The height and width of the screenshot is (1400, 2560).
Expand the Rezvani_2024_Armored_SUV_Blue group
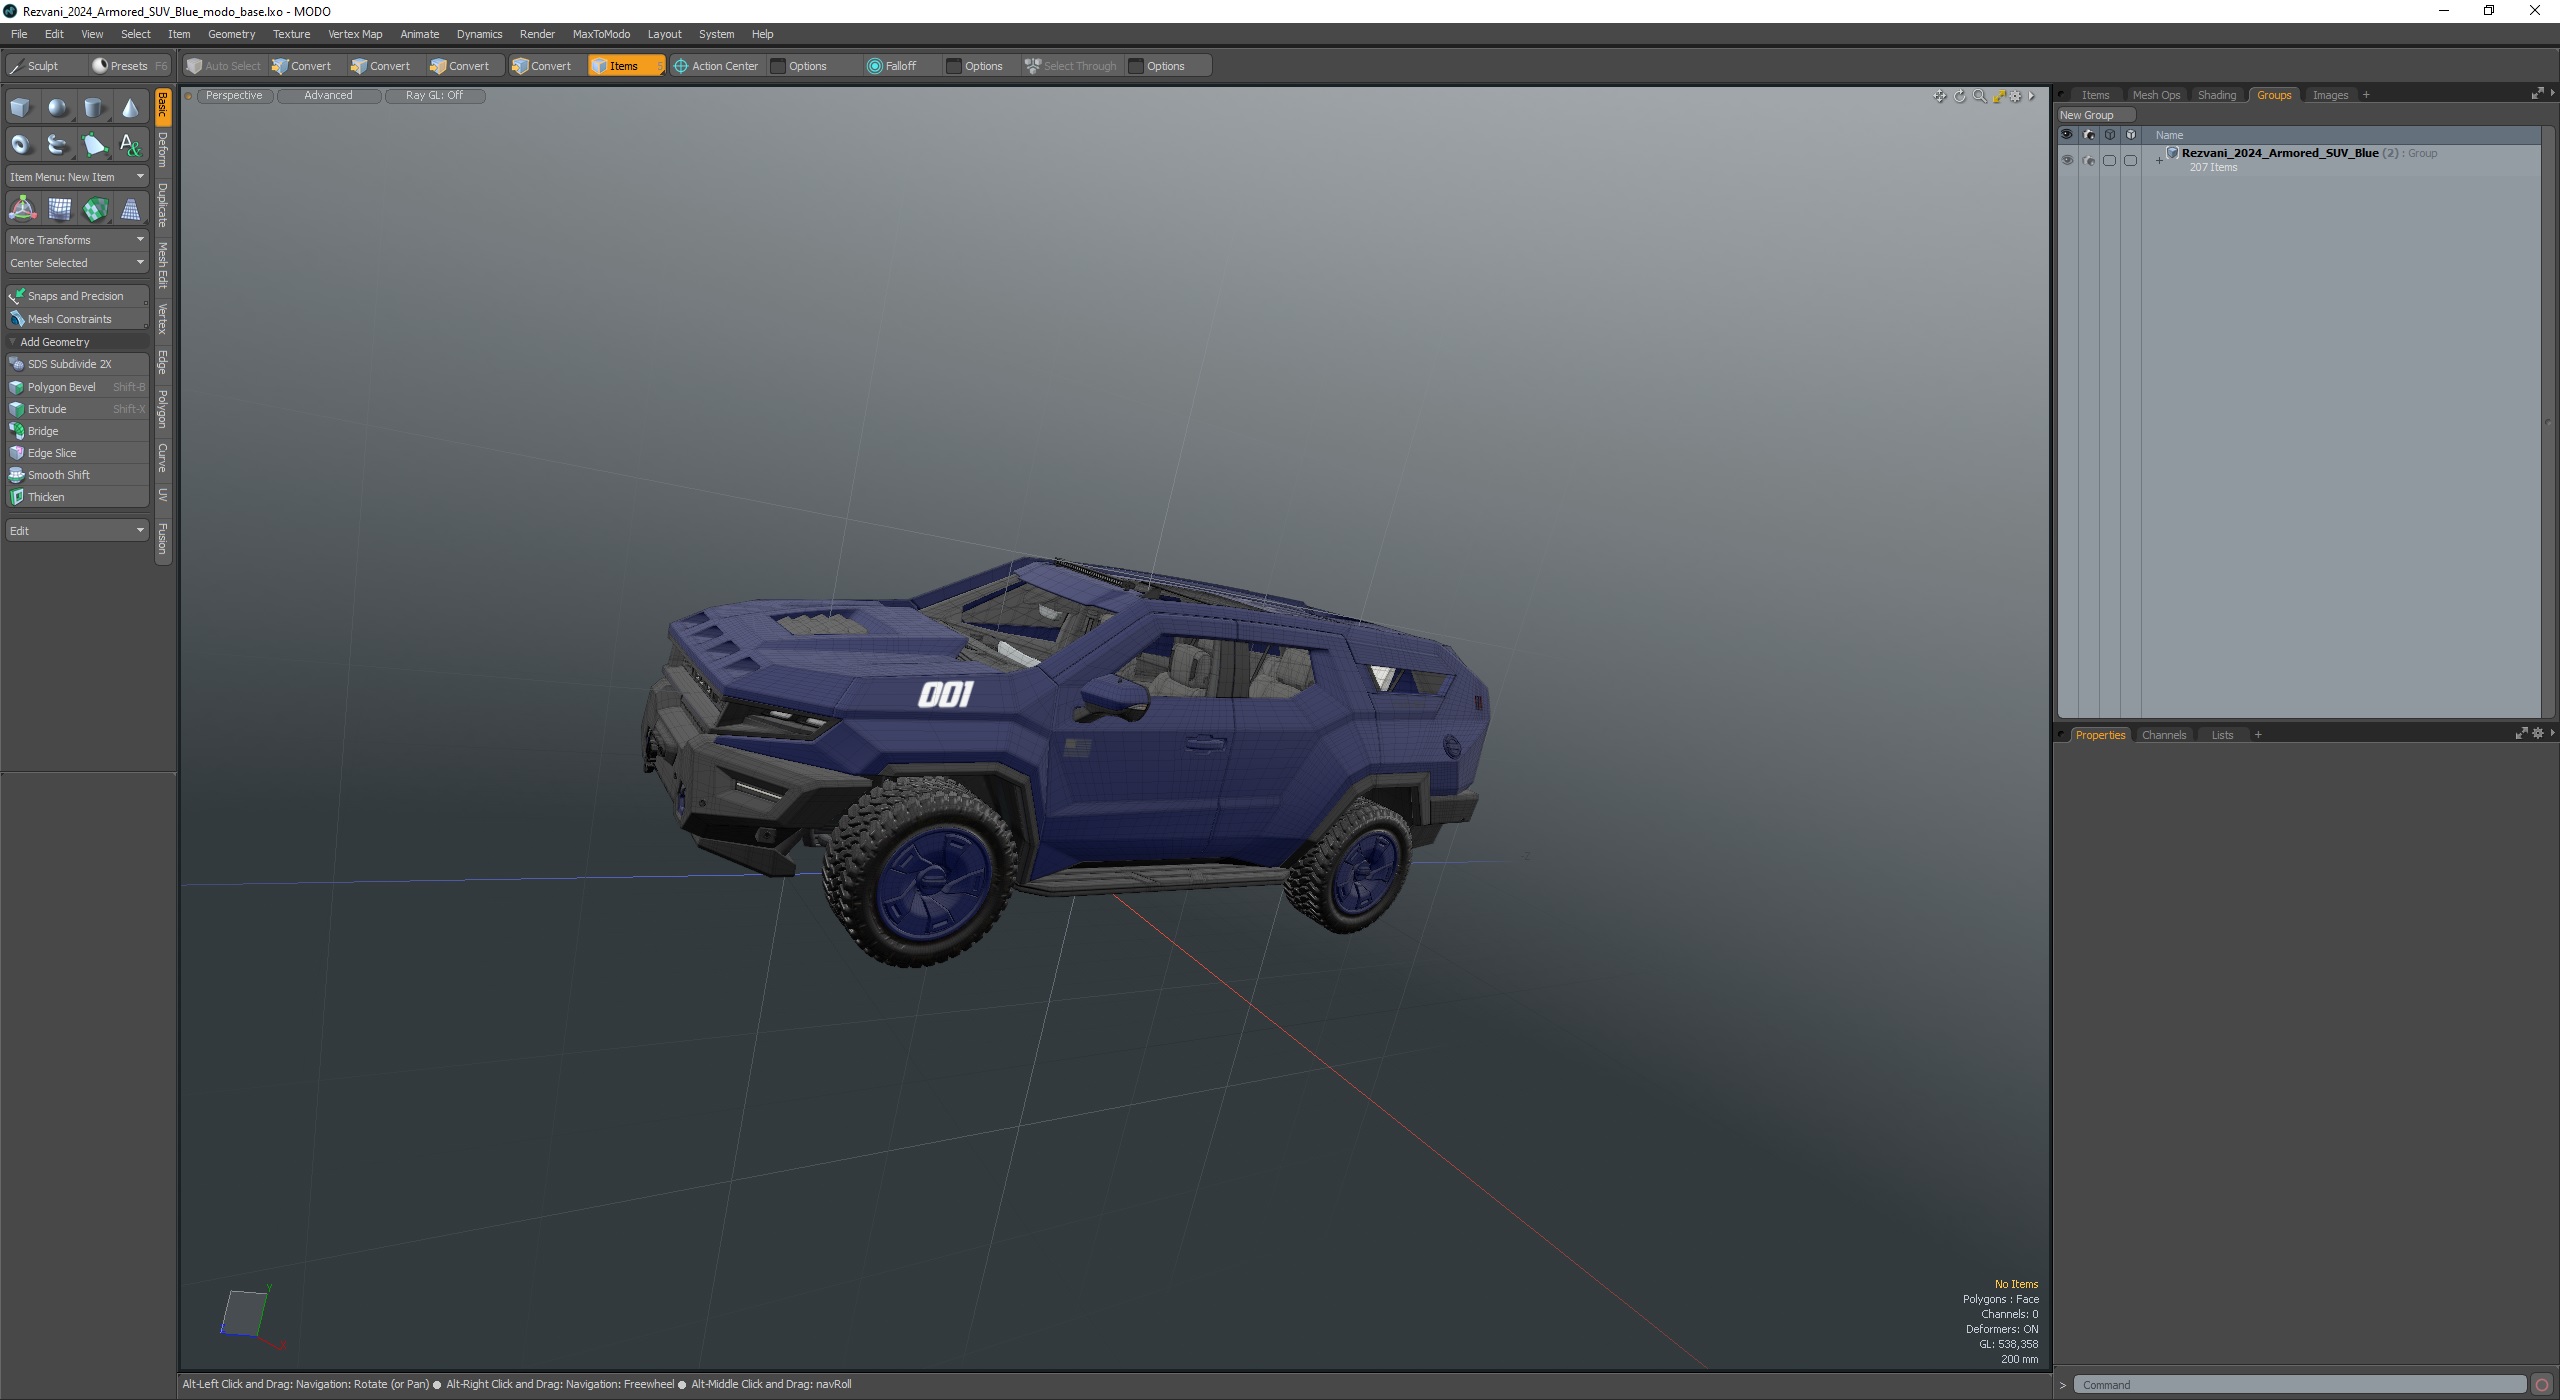click(2159, 160)
